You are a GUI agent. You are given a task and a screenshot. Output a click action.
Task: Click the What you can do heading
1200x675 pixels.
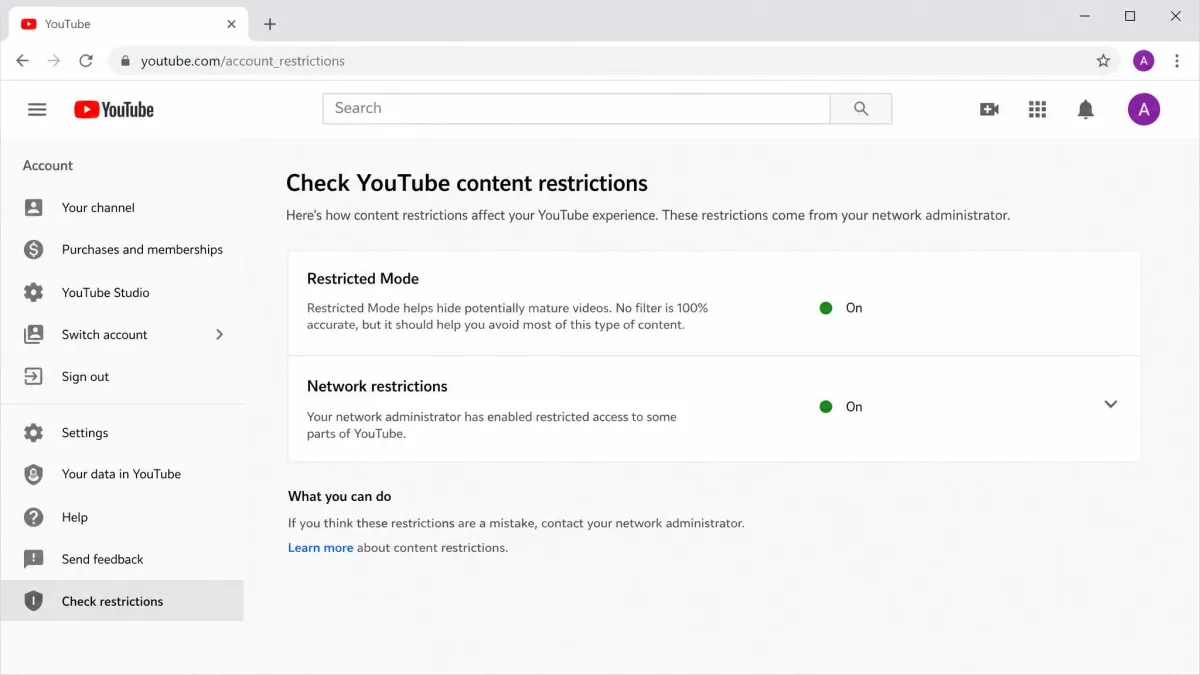pos(339,496)
